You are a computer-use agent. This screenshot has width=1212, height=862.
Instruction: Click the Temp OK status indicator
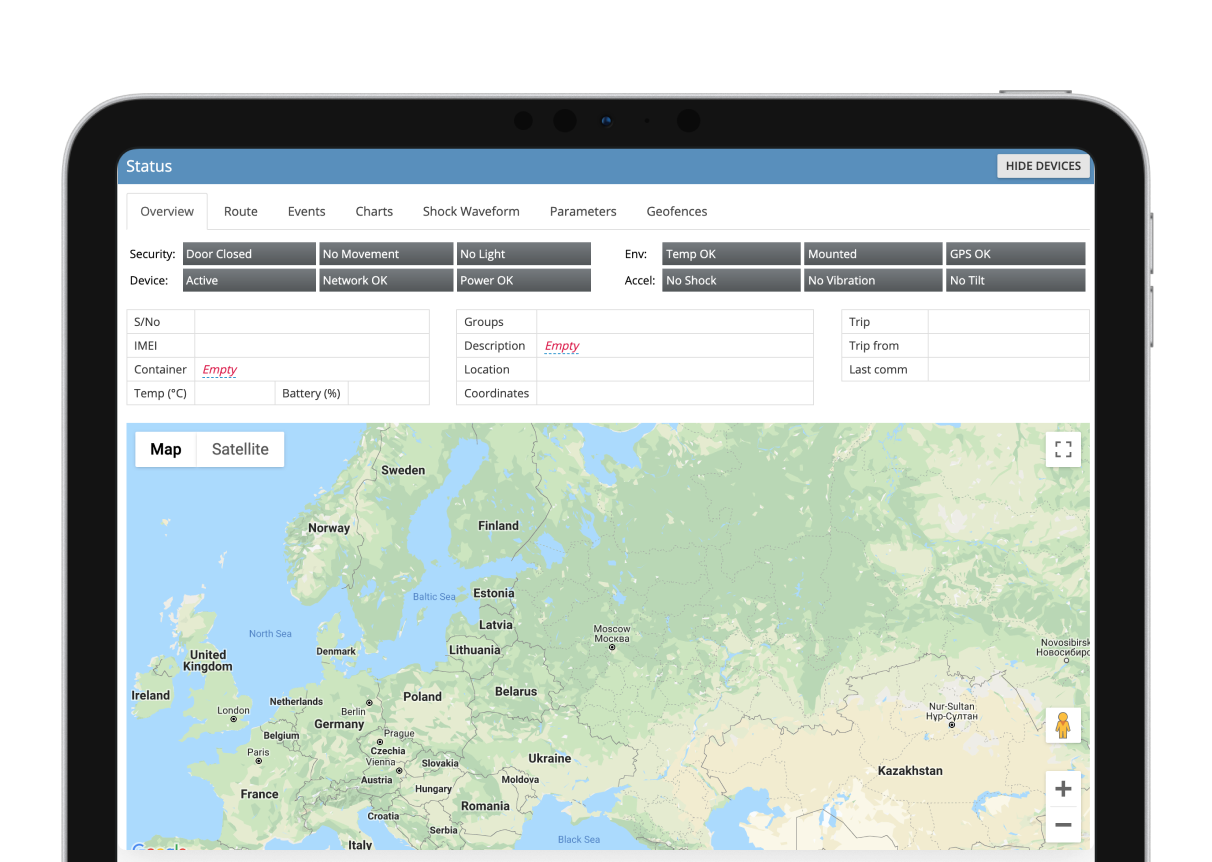pos(731,254)
